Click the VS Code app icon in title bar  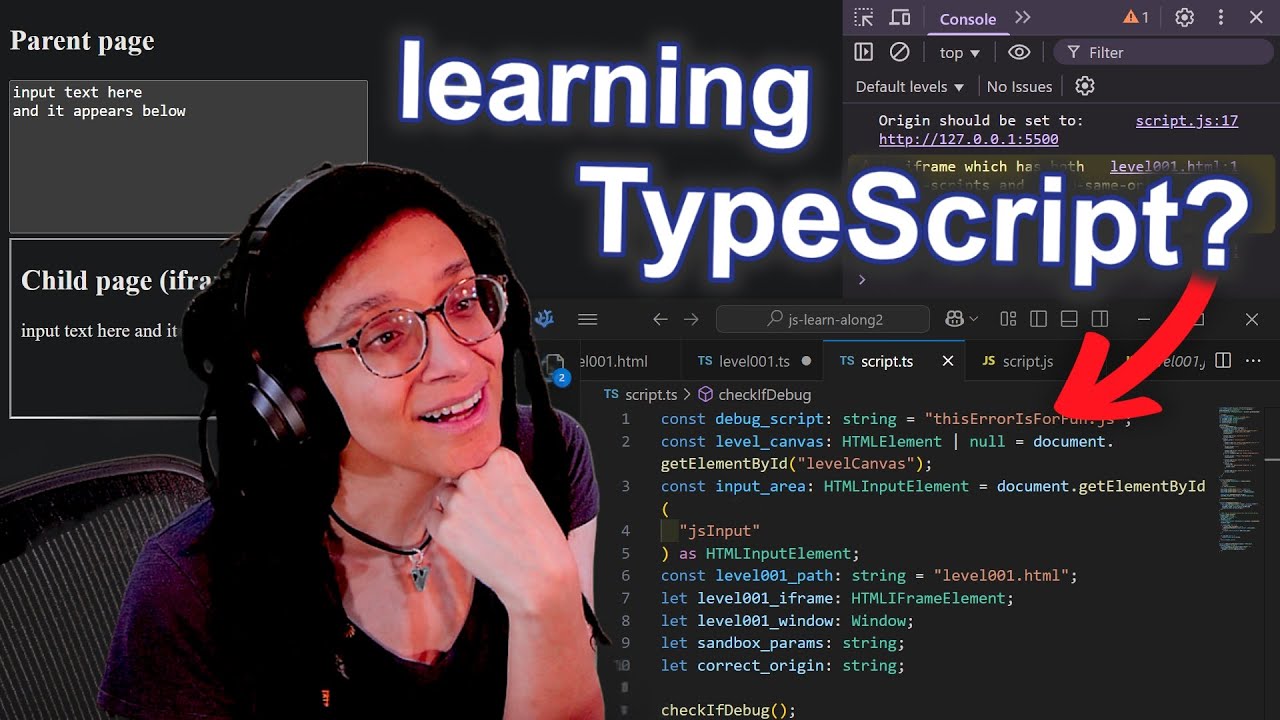(545, 319)
